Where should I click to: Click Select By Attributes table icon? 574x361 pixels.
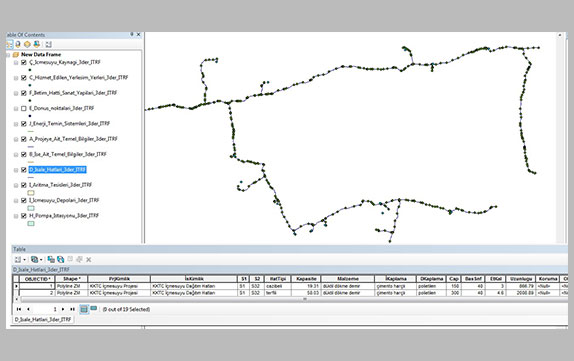click(51, 260)
